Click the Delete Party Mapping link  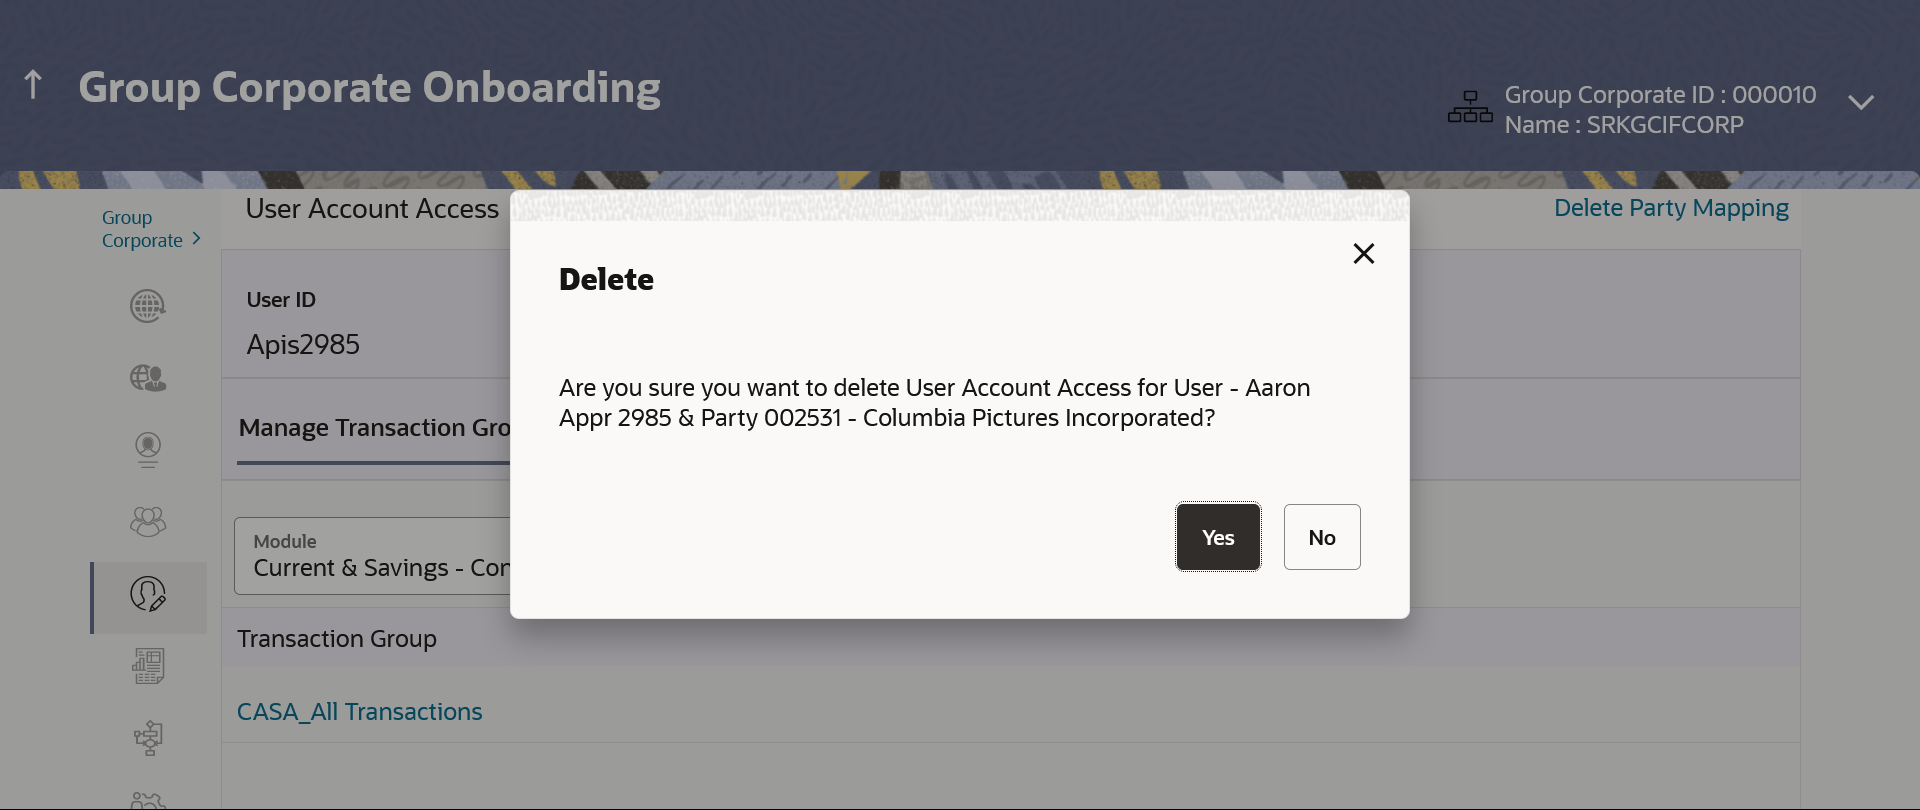tap(1671, 208)
